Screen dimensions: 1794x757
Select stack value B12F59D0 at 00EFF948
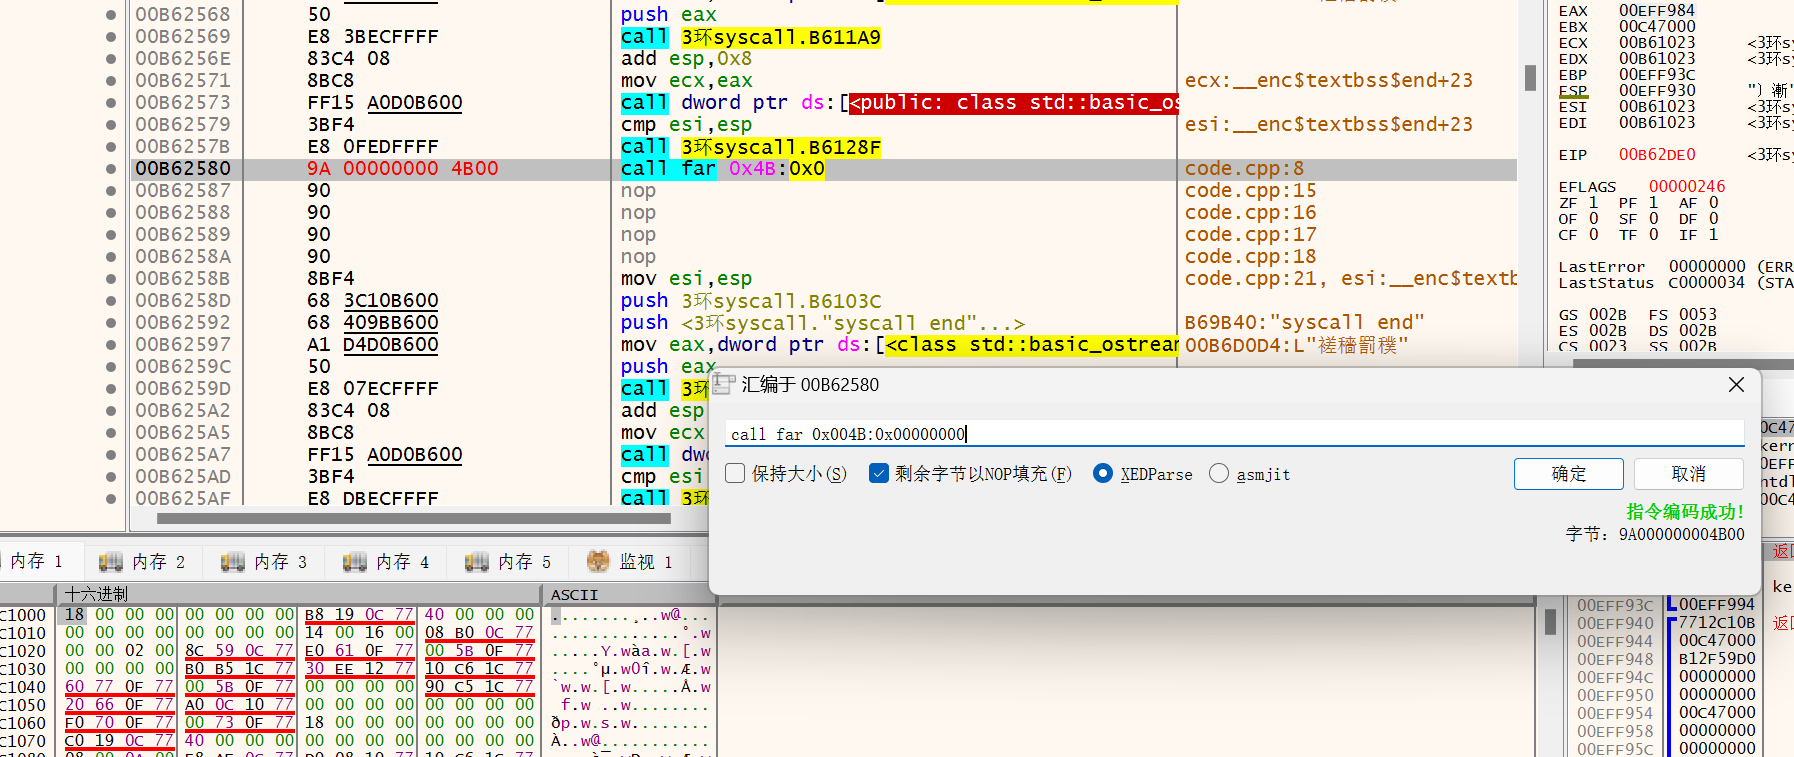(x=1717, y=659)
